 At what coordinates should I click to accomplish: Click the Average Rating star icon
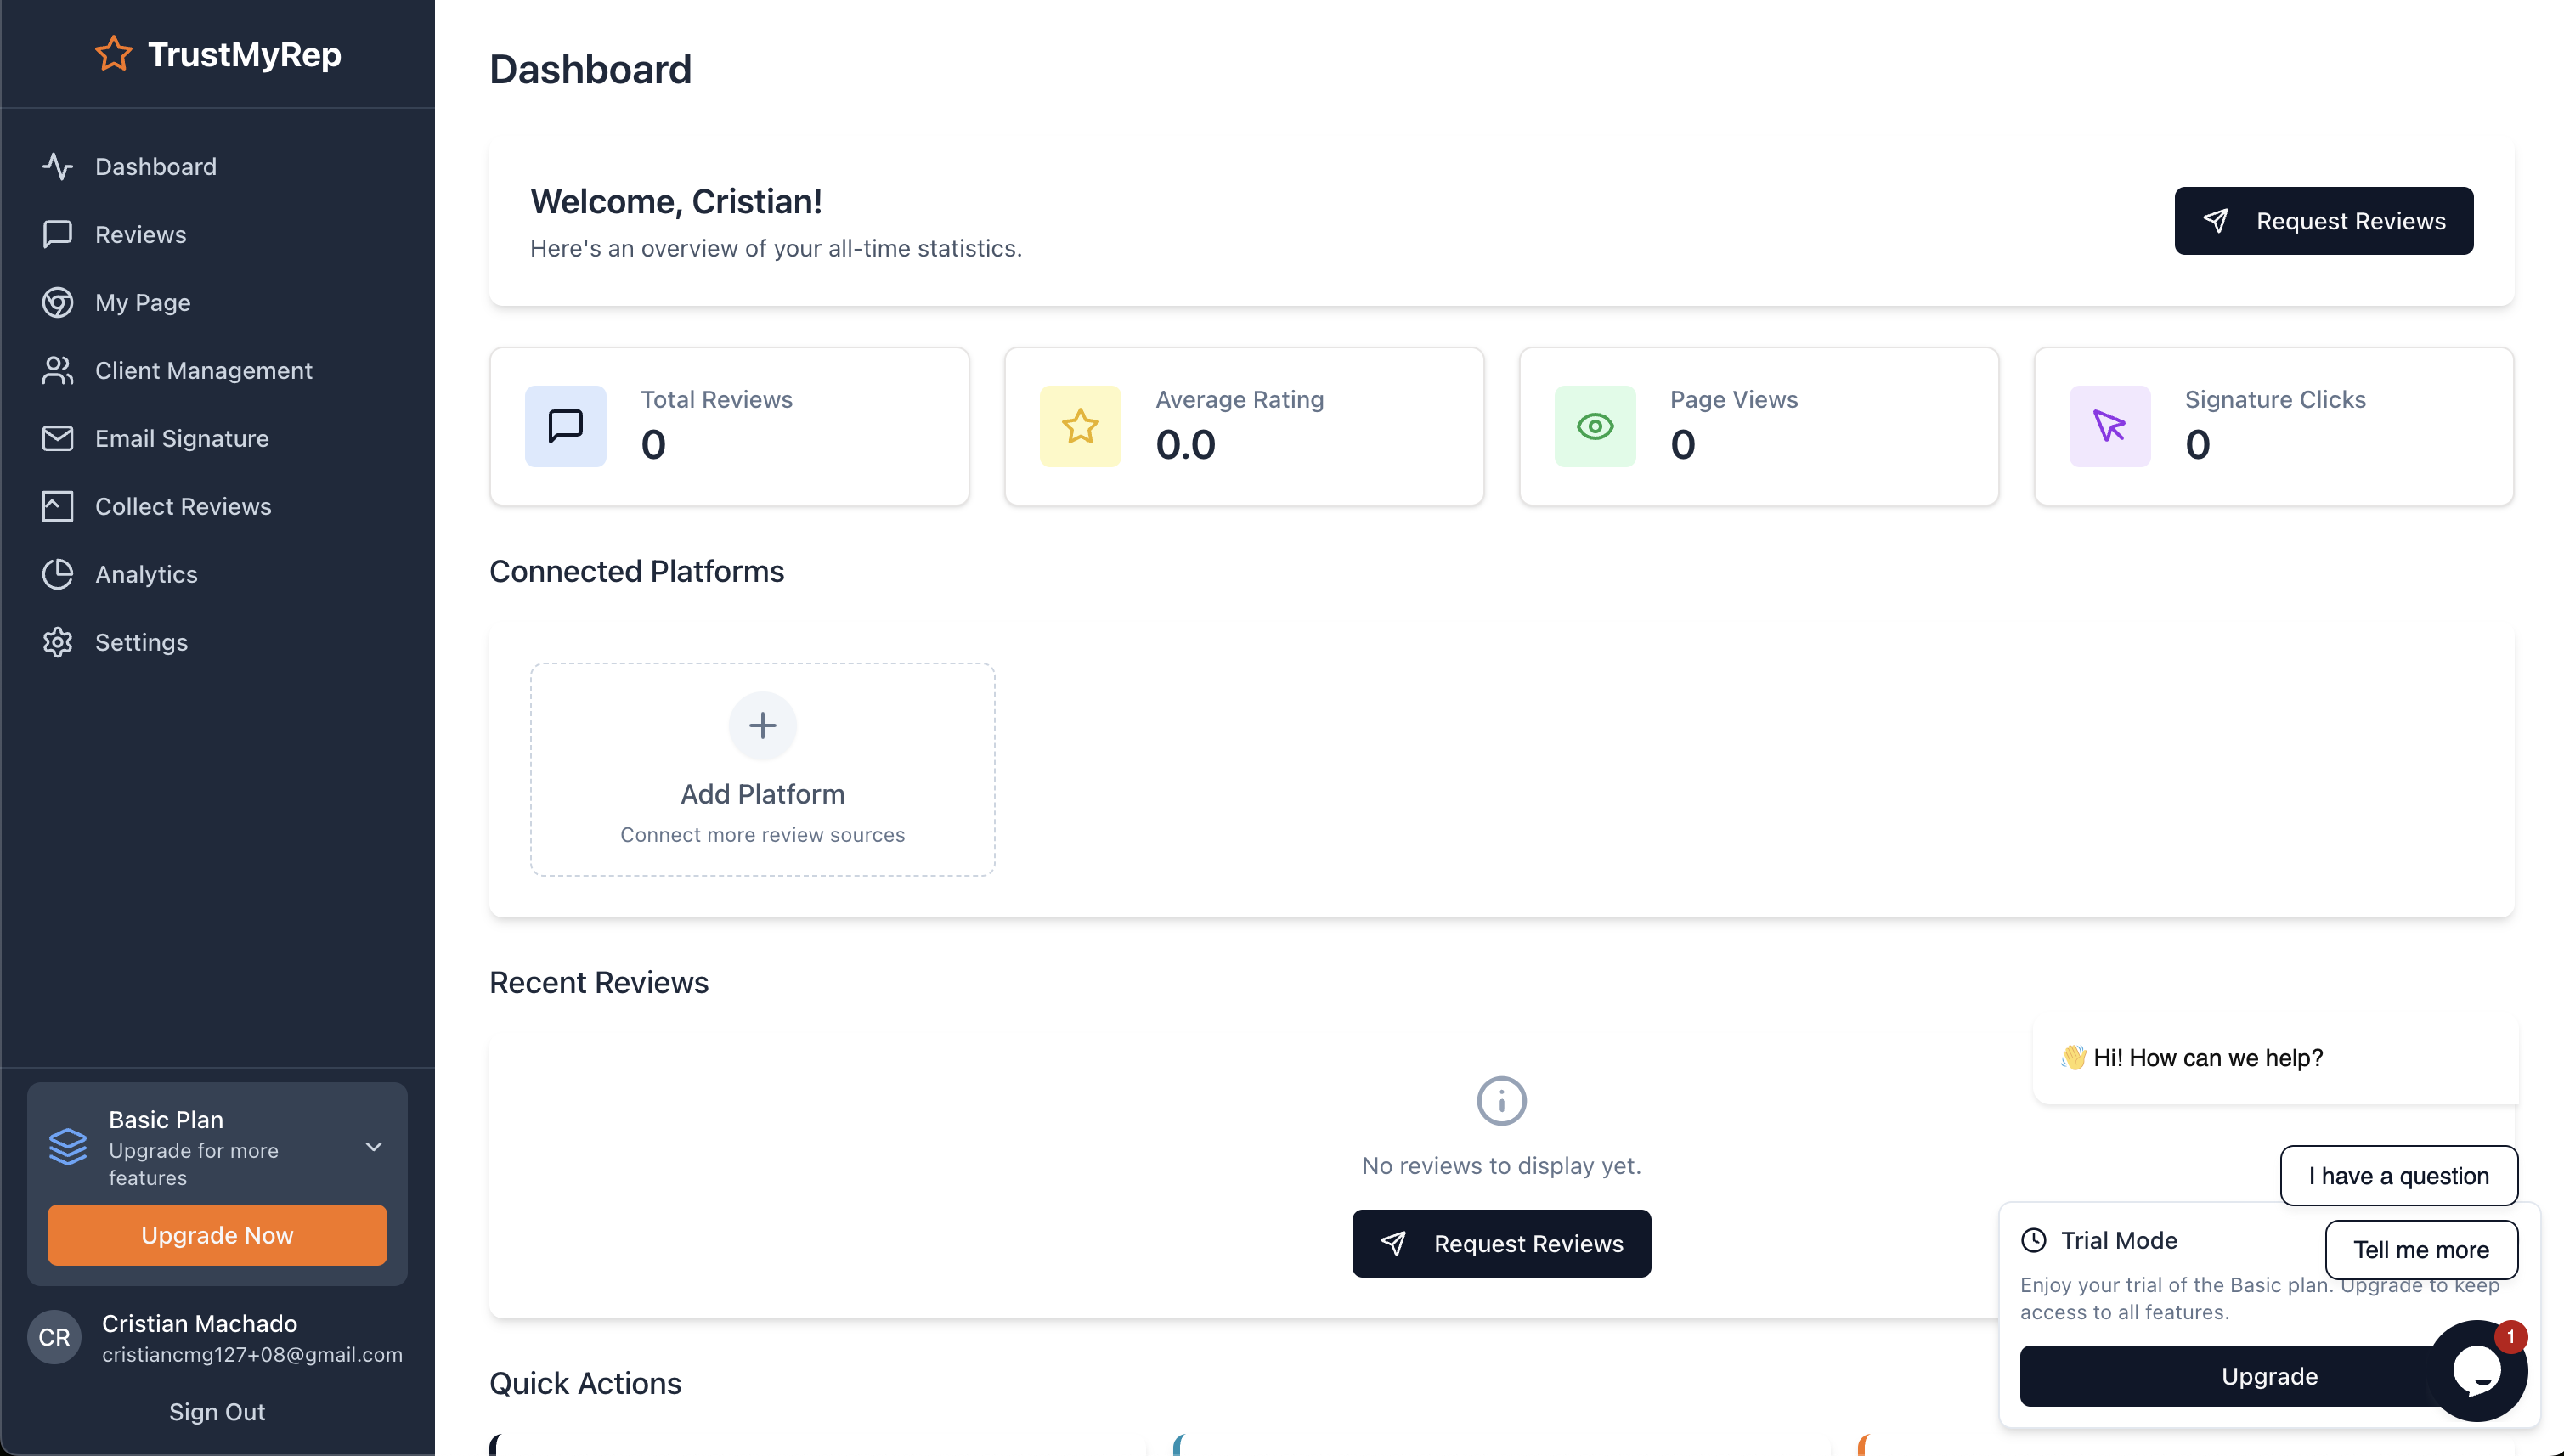tap(1080, 426)
